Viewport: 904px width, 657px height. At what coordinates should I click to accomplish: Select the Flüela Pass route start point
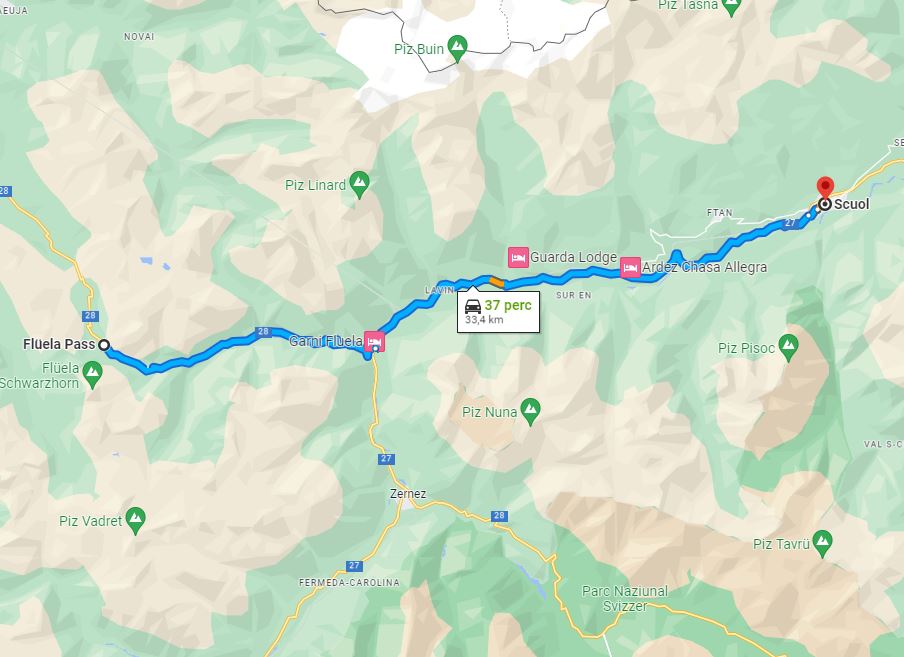104,345
